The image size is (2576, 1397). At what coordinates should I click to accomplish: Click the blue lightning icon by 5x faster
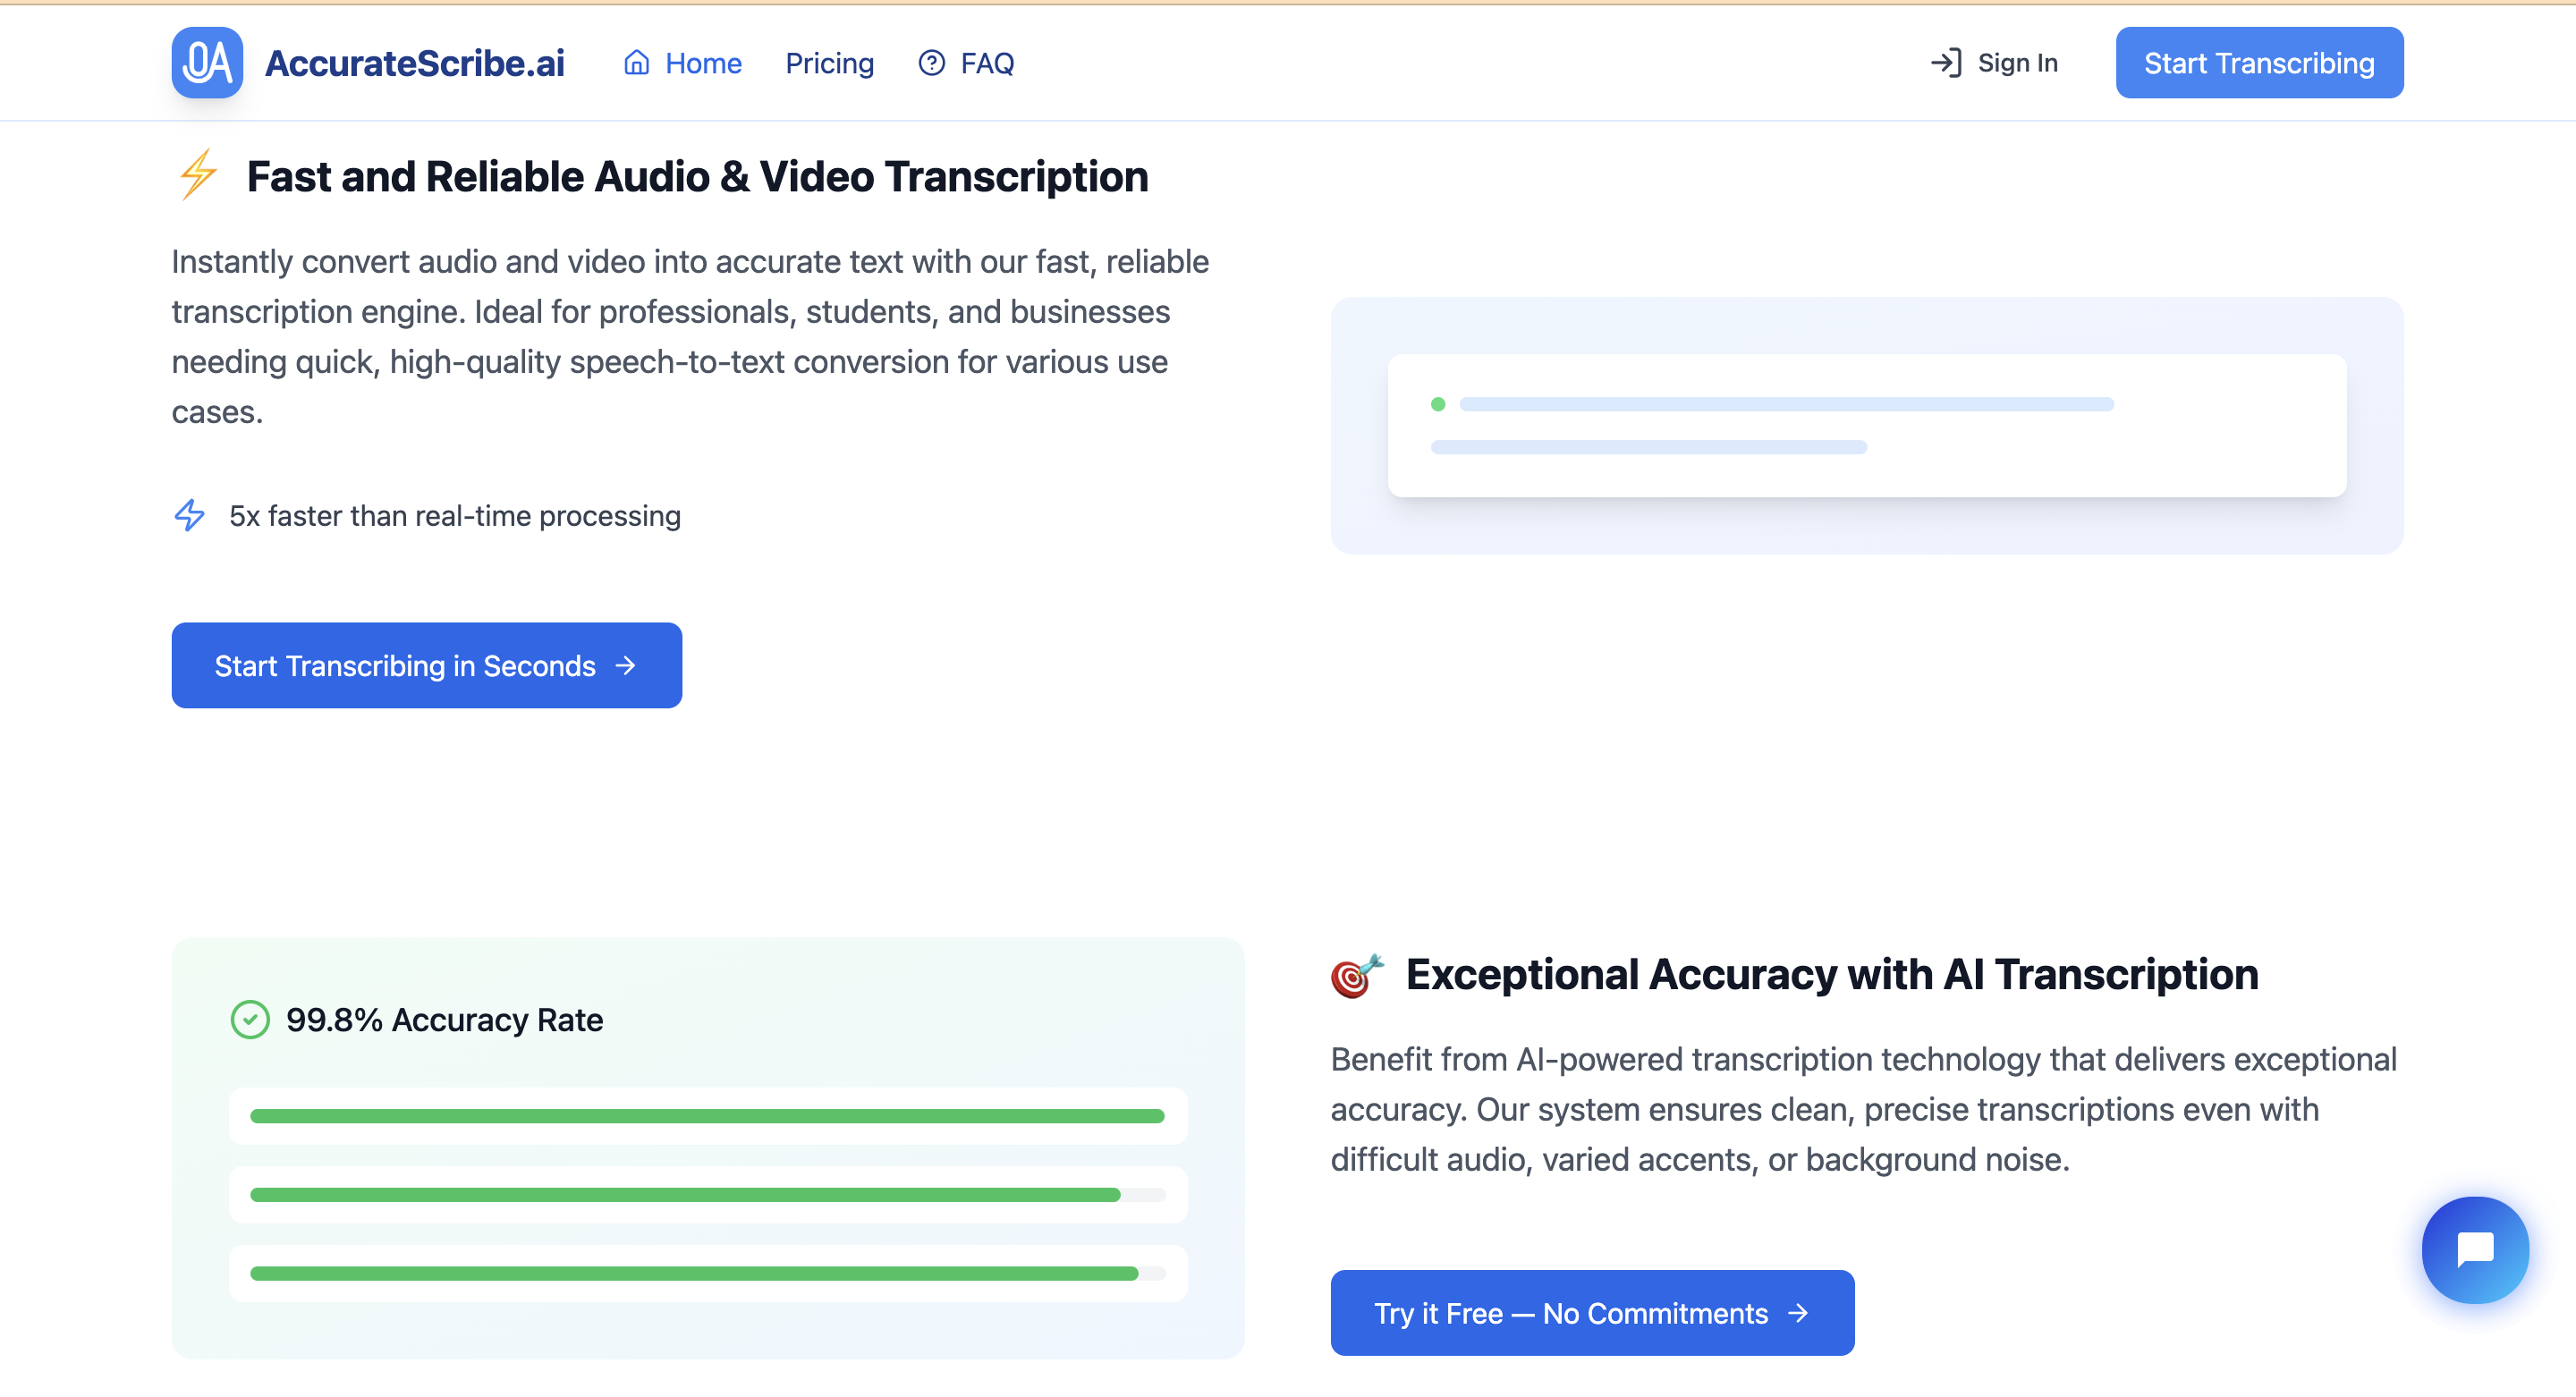tap(189, 515)
